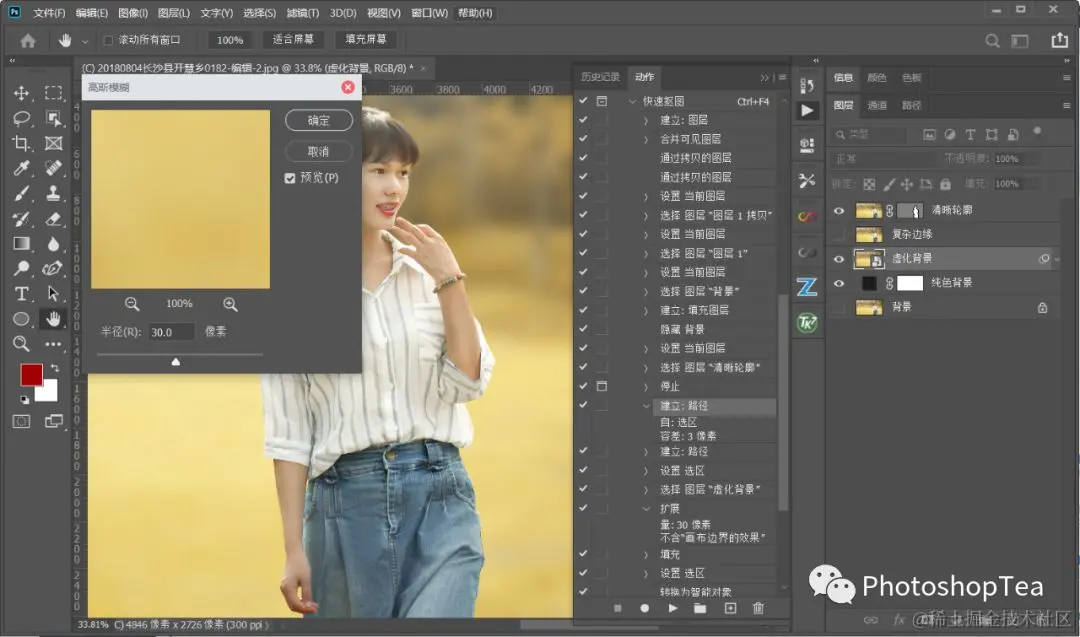Click the 确定 button in Gaussian Blur

pyautogui.click(x=319, y=121)
